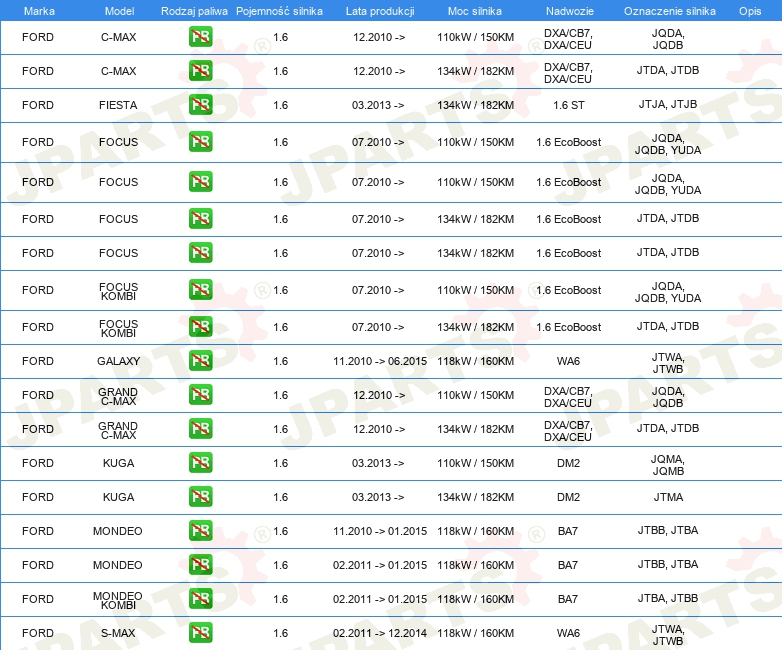This screenshot has width=782, height=650.
Task: Click petrol fuel icon in GALAXY row
Action: point(200,361)
